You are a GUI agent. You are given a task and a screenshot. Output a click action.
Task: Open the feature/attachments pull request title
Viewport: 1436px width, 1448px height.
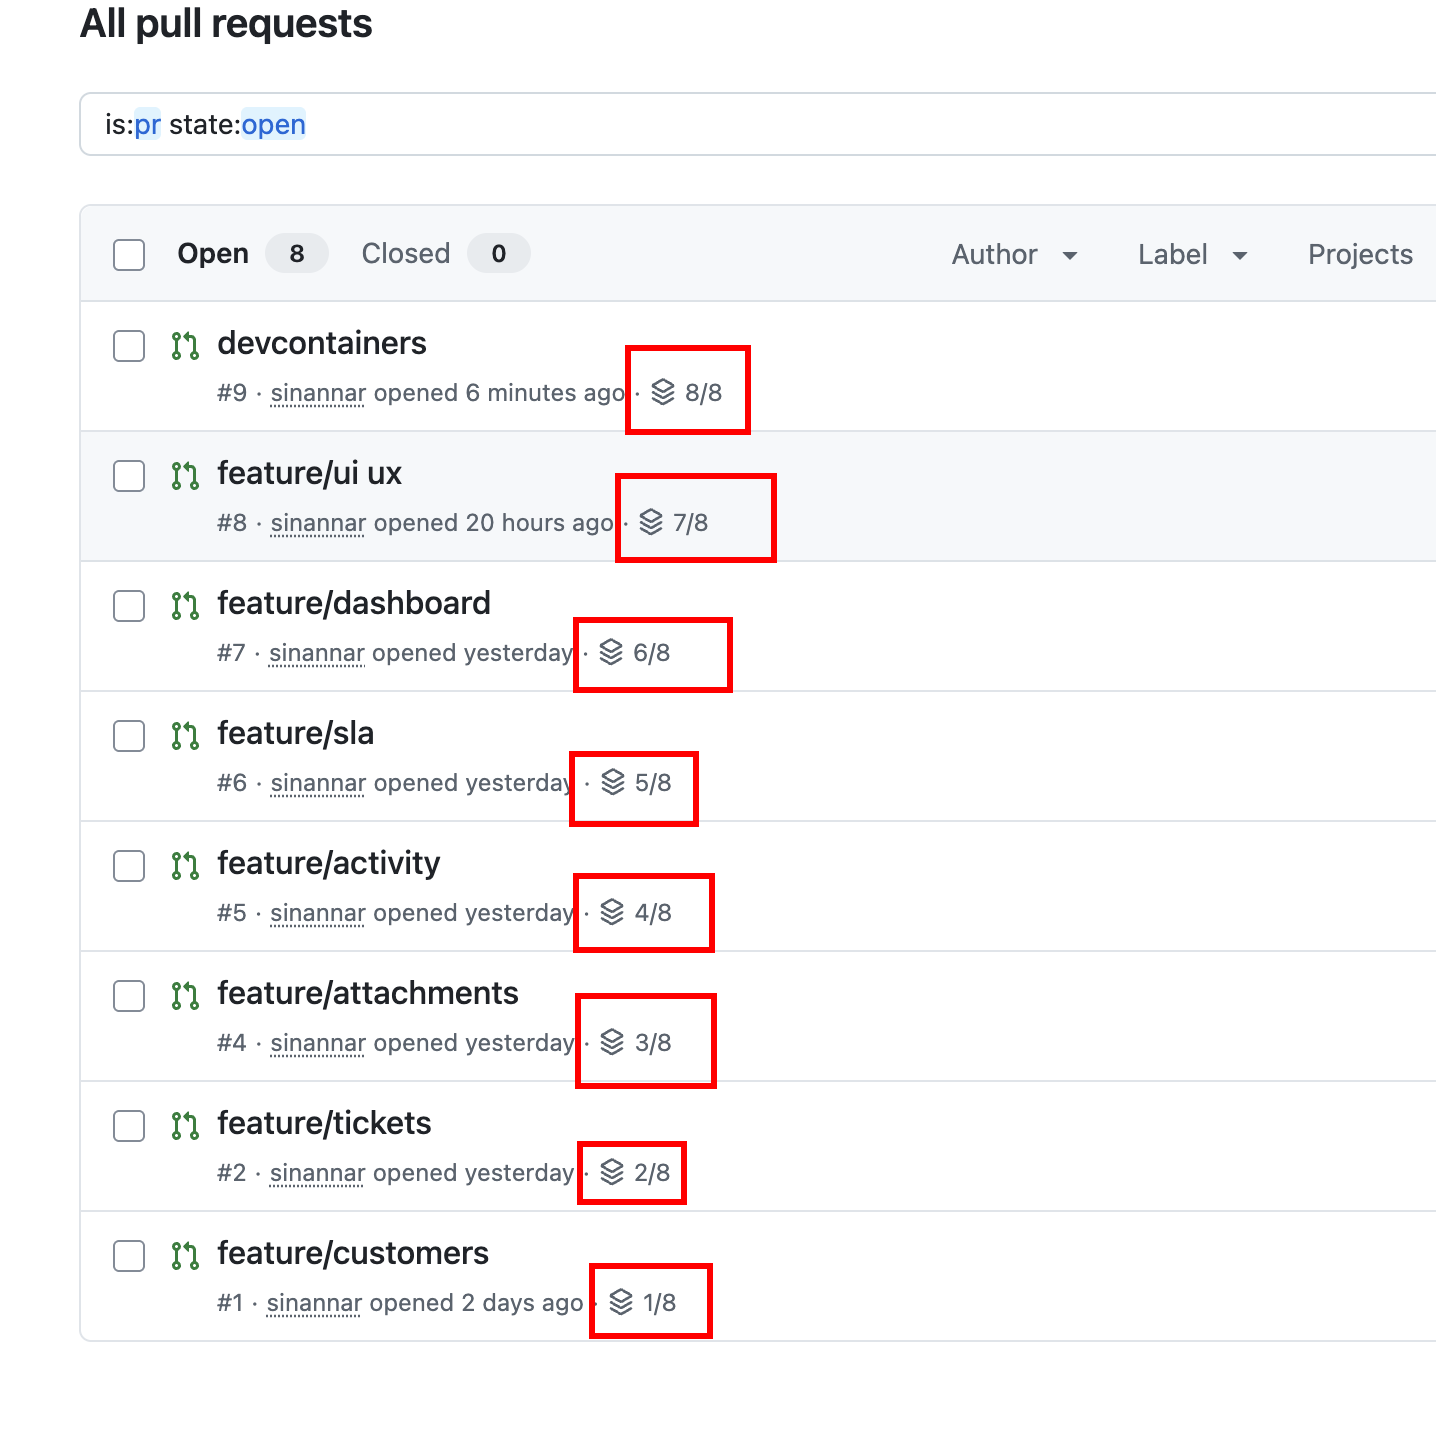[368, 993]
